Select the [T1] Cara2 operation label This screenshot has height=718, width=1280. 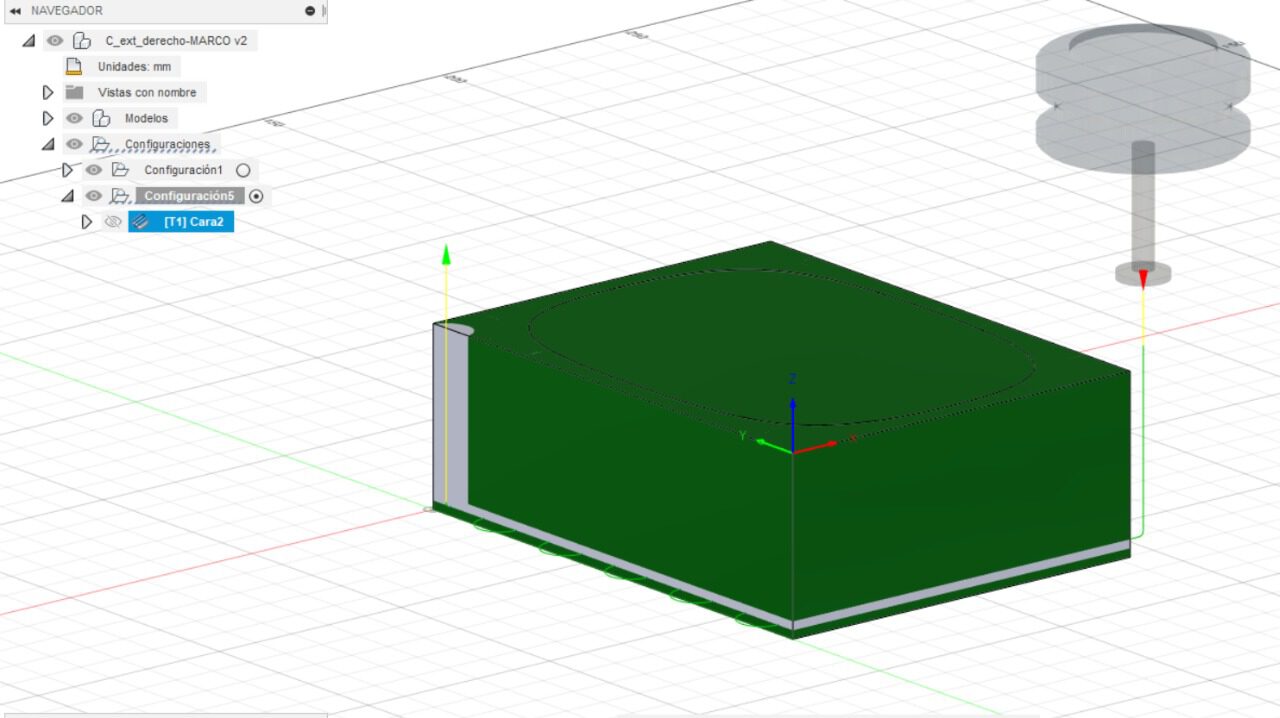tap(194, 222)
